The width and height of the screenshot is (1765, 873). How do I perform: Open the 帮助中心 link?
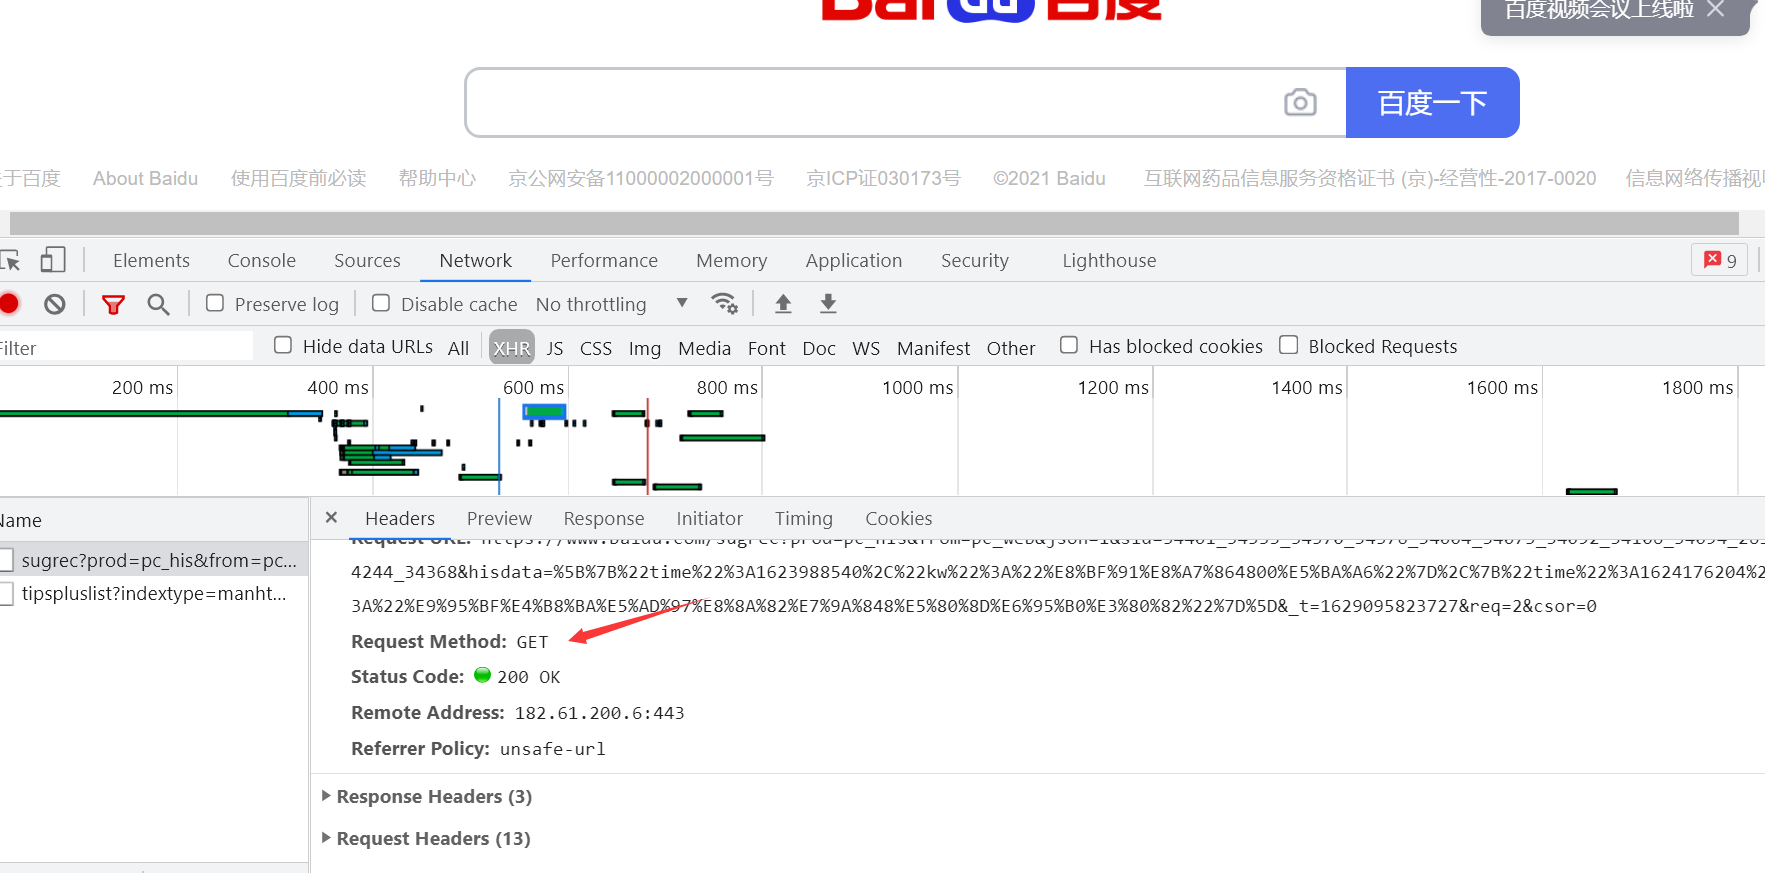[437, 178]
